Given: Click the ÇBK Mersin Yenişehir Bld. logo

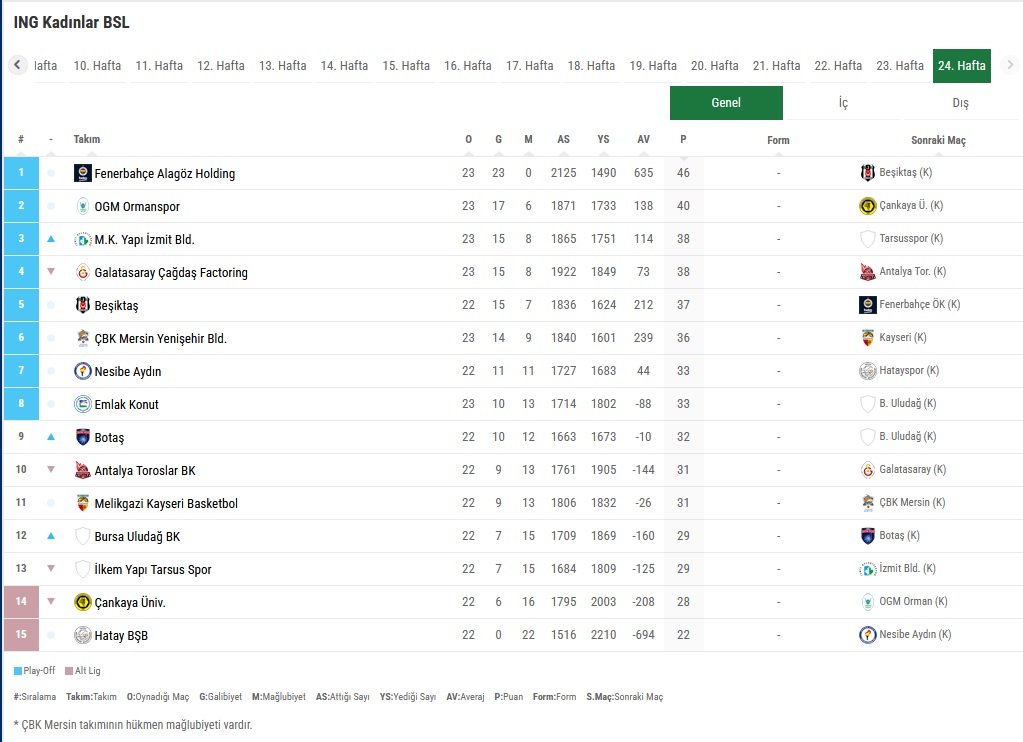Looking at the screenshot, I should click(x=82, y=338).
